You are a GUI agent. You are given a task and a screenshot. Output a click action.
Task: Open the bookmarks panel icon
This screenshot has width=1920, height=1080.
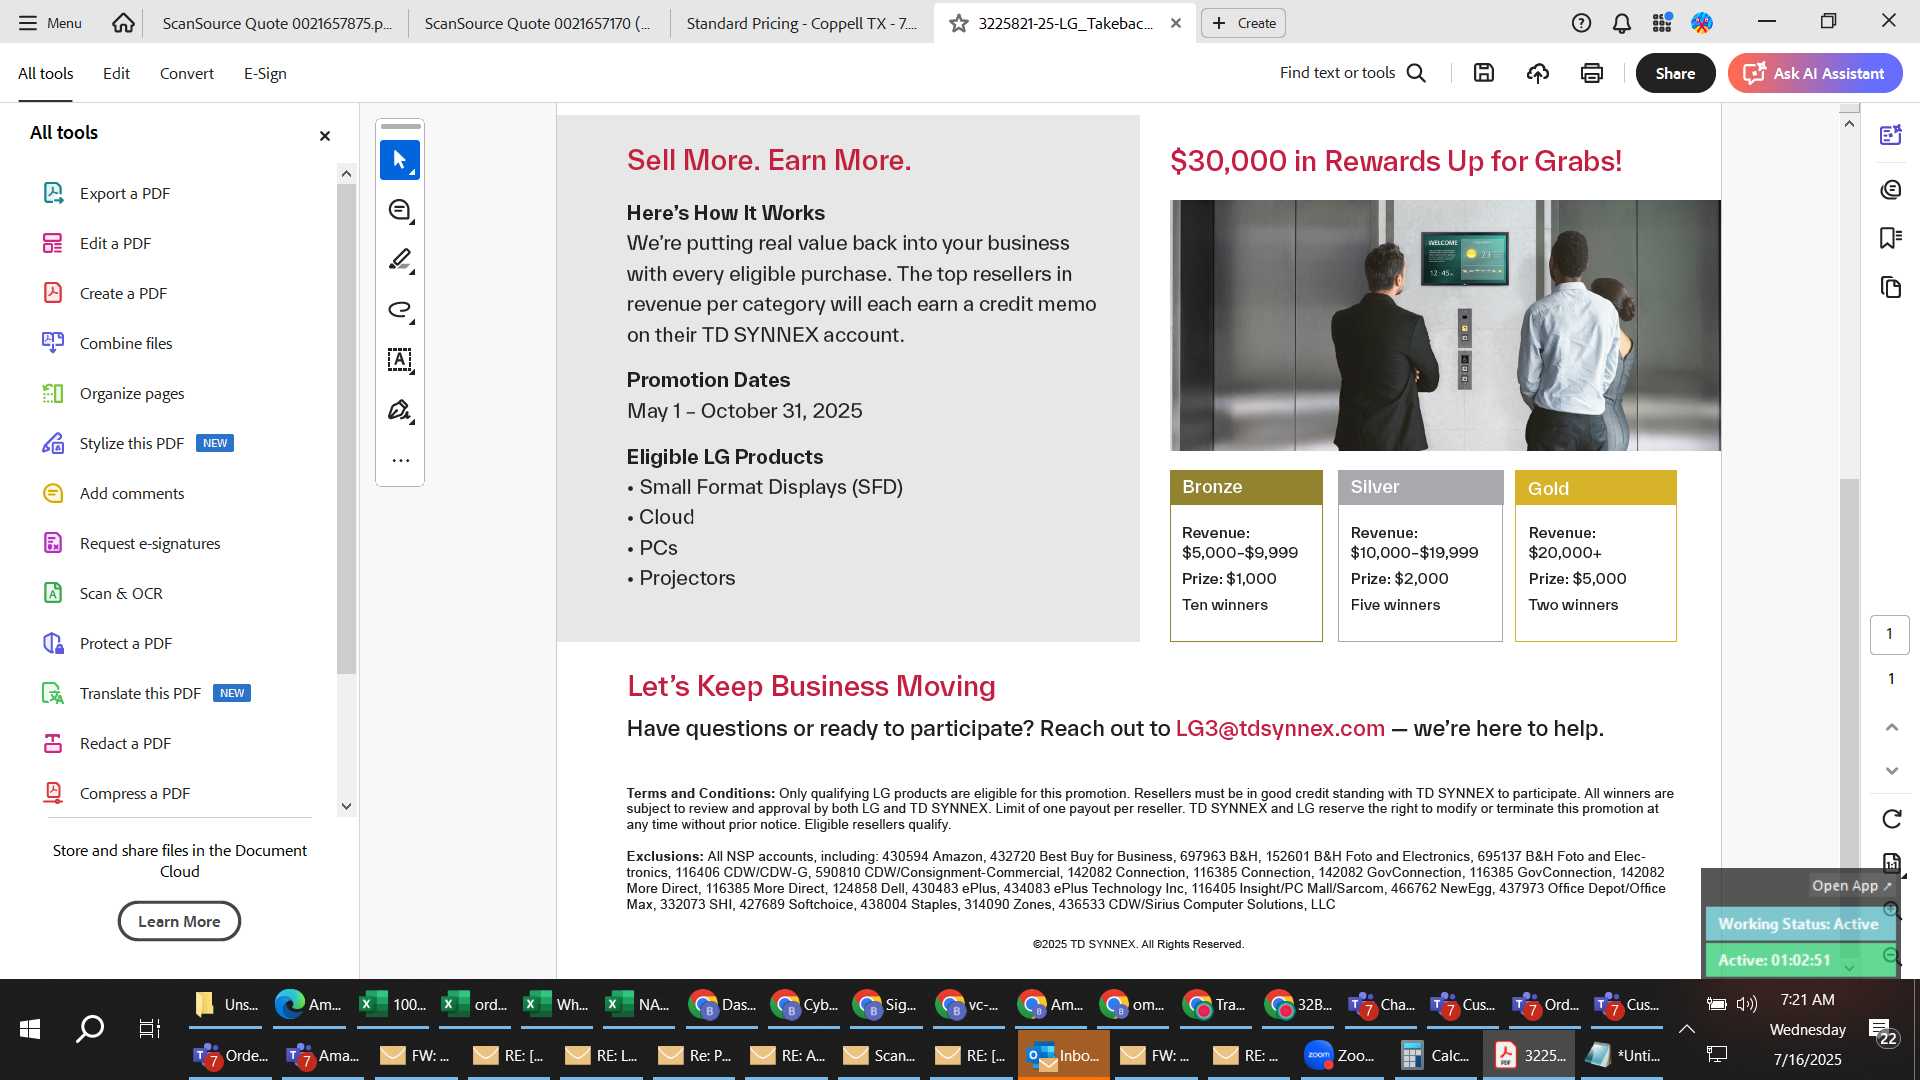[1890, 238]
